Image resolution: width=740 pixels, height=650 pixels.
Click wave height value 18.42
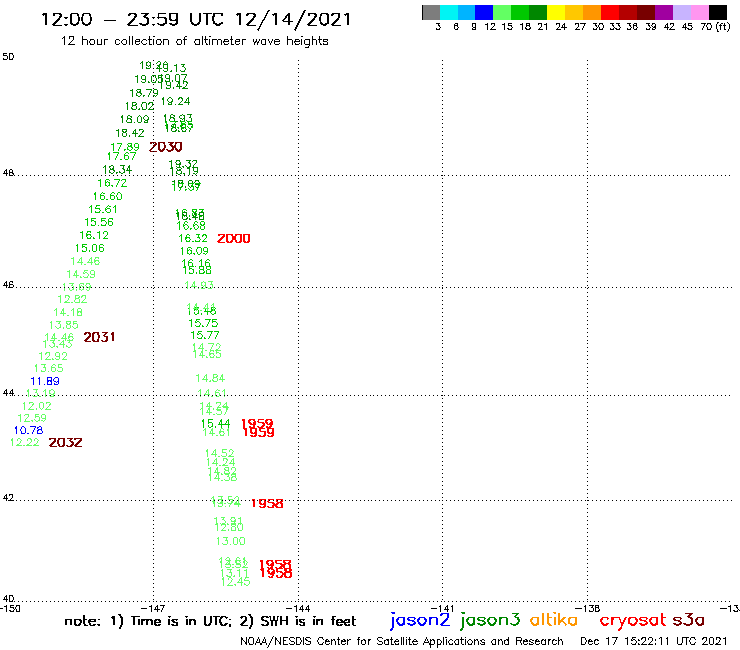[x=130, y=133]
